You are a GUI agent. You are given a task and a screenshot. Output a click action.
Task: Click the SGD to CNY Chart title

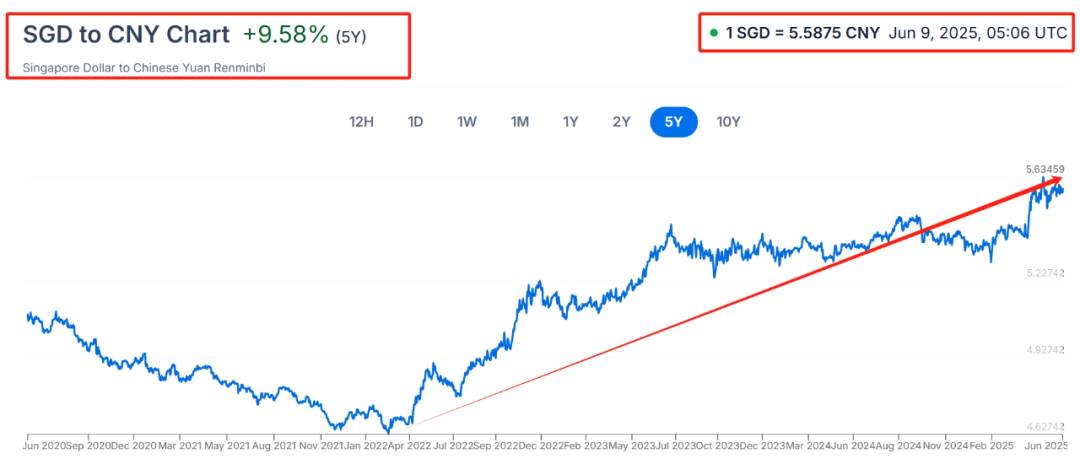point(127,34)
